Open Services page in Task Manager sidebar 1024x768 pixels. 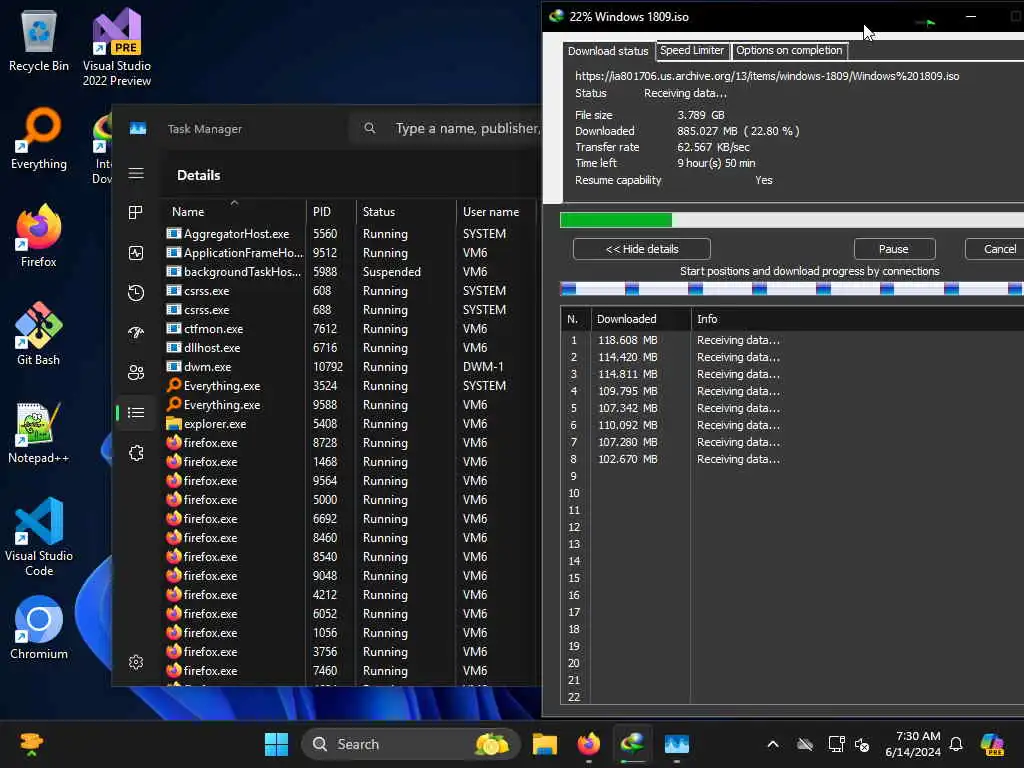136,453
